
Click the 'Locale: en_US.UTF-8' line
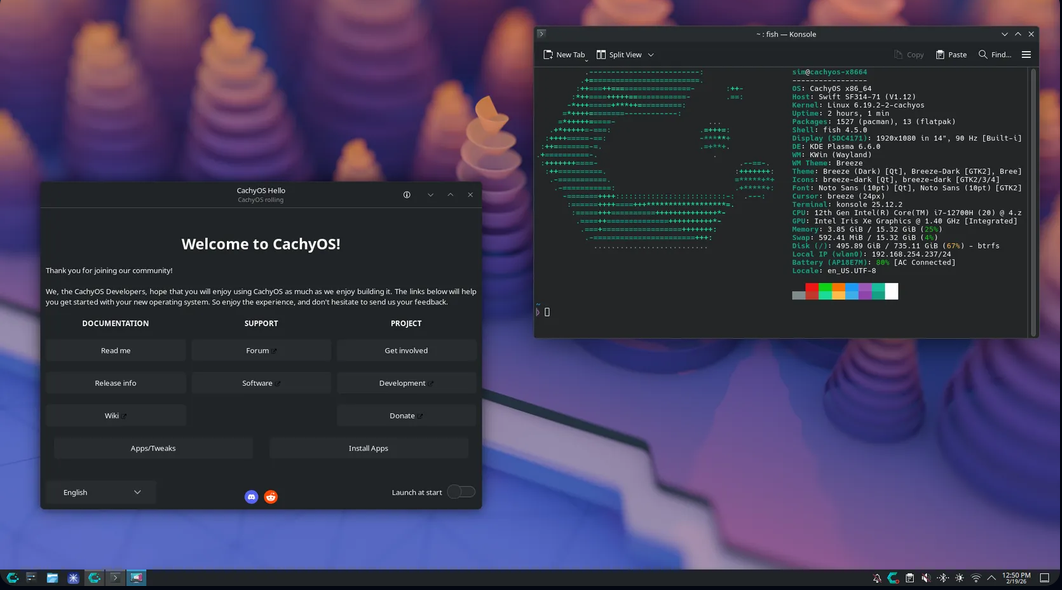(x=834, y=271)
